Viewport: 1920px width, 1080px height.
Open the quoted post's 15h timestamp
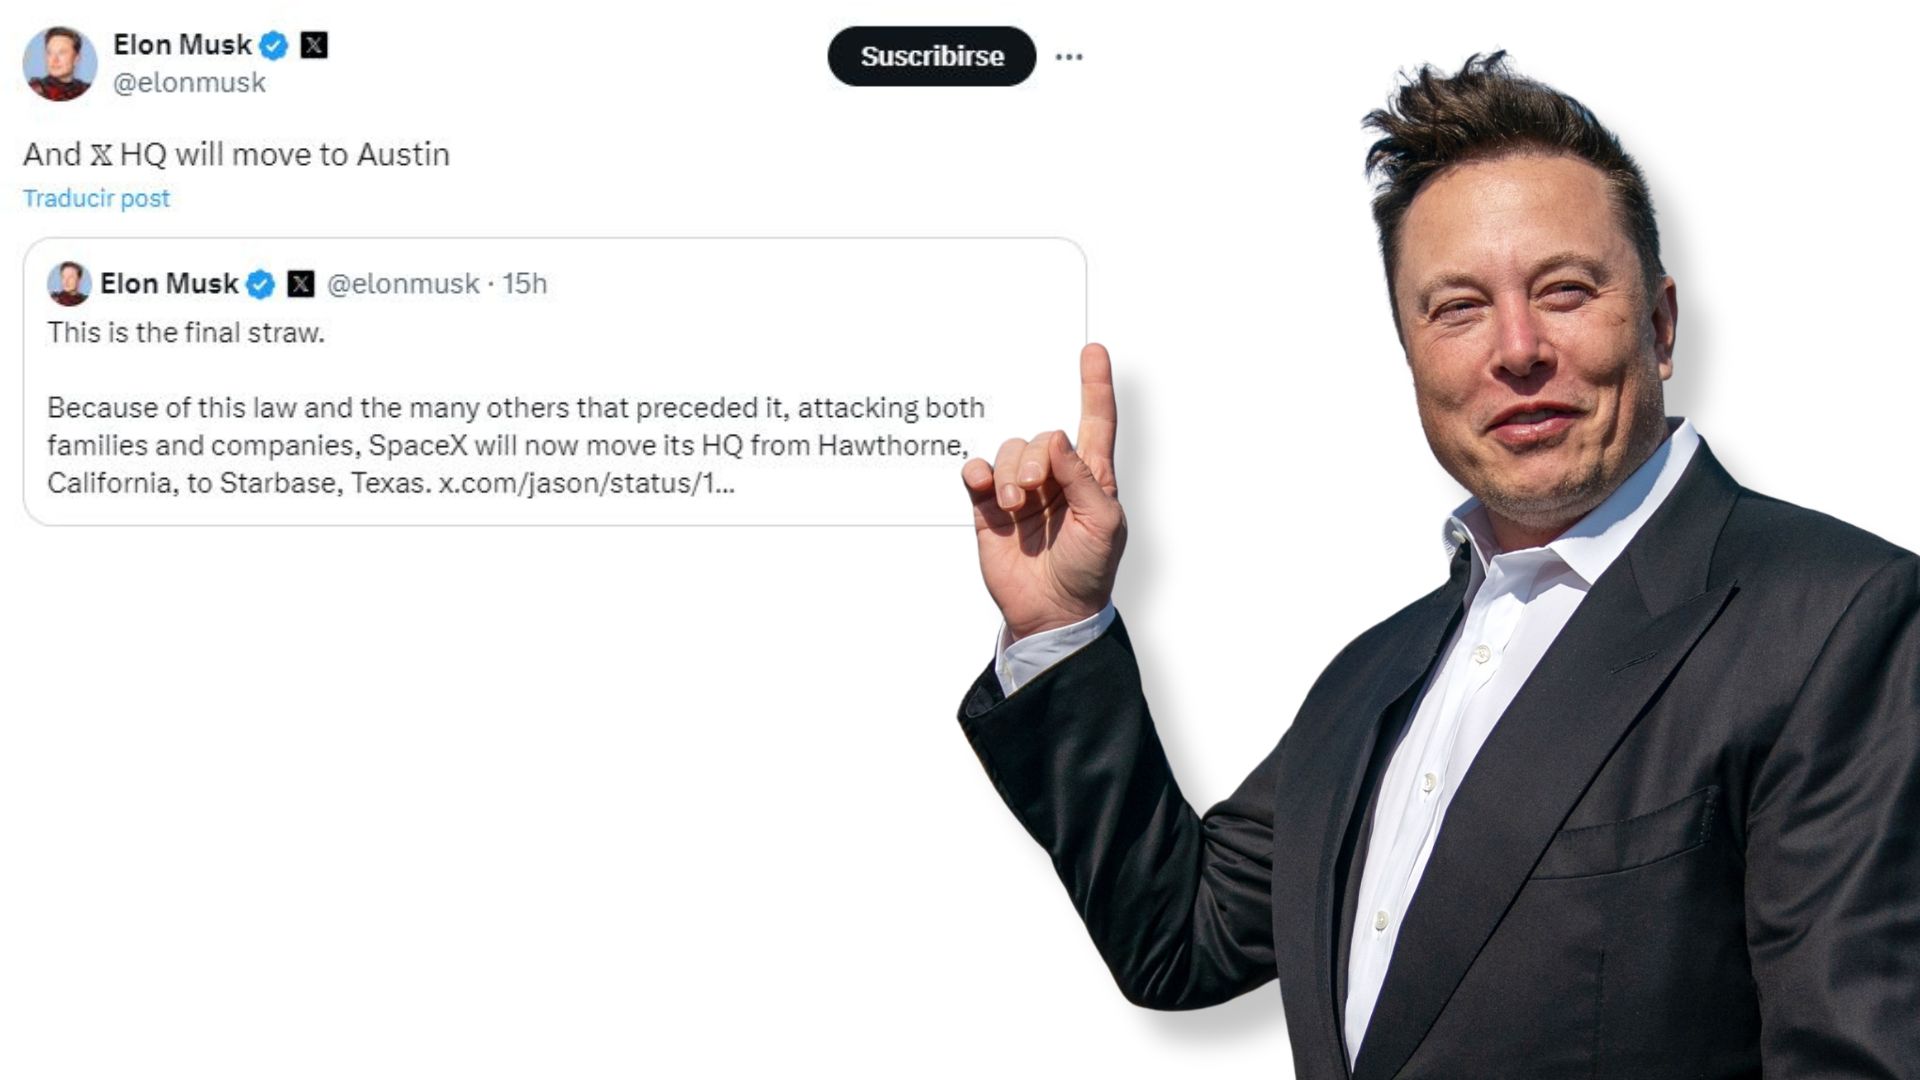[524, 284]
